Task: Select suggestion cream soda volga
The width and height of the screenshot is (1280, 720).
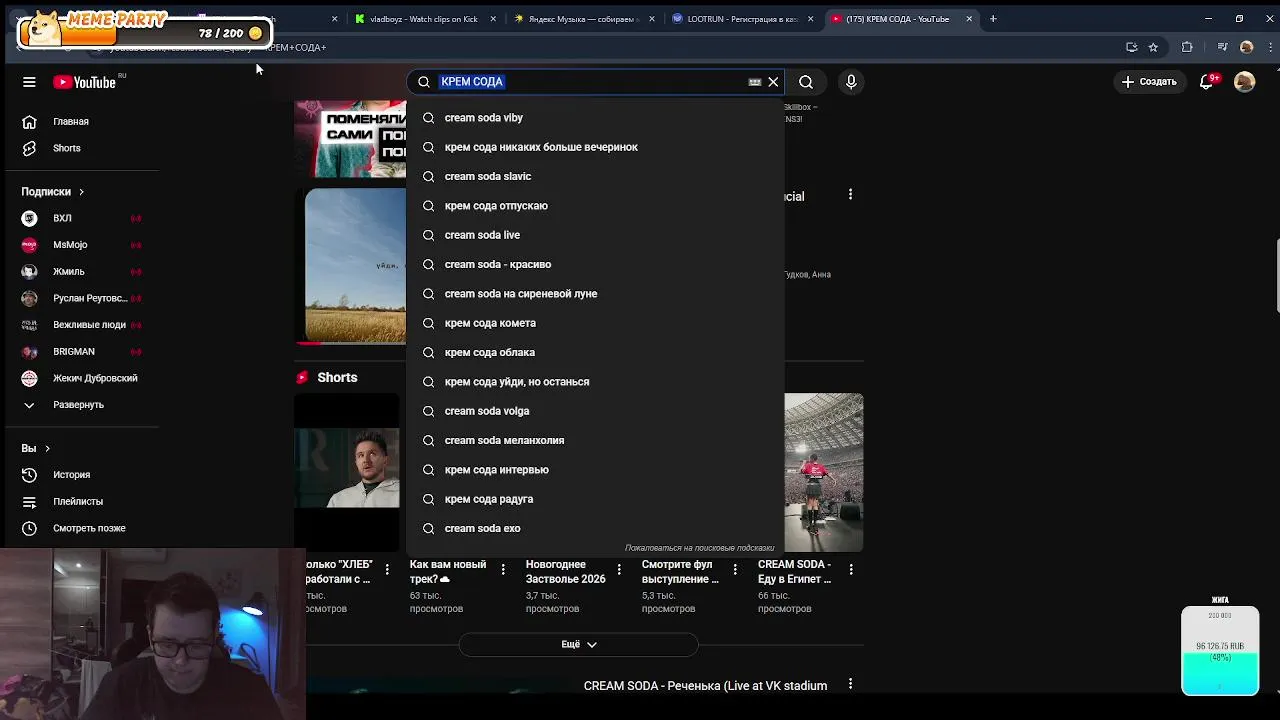Action: point(595,411)
